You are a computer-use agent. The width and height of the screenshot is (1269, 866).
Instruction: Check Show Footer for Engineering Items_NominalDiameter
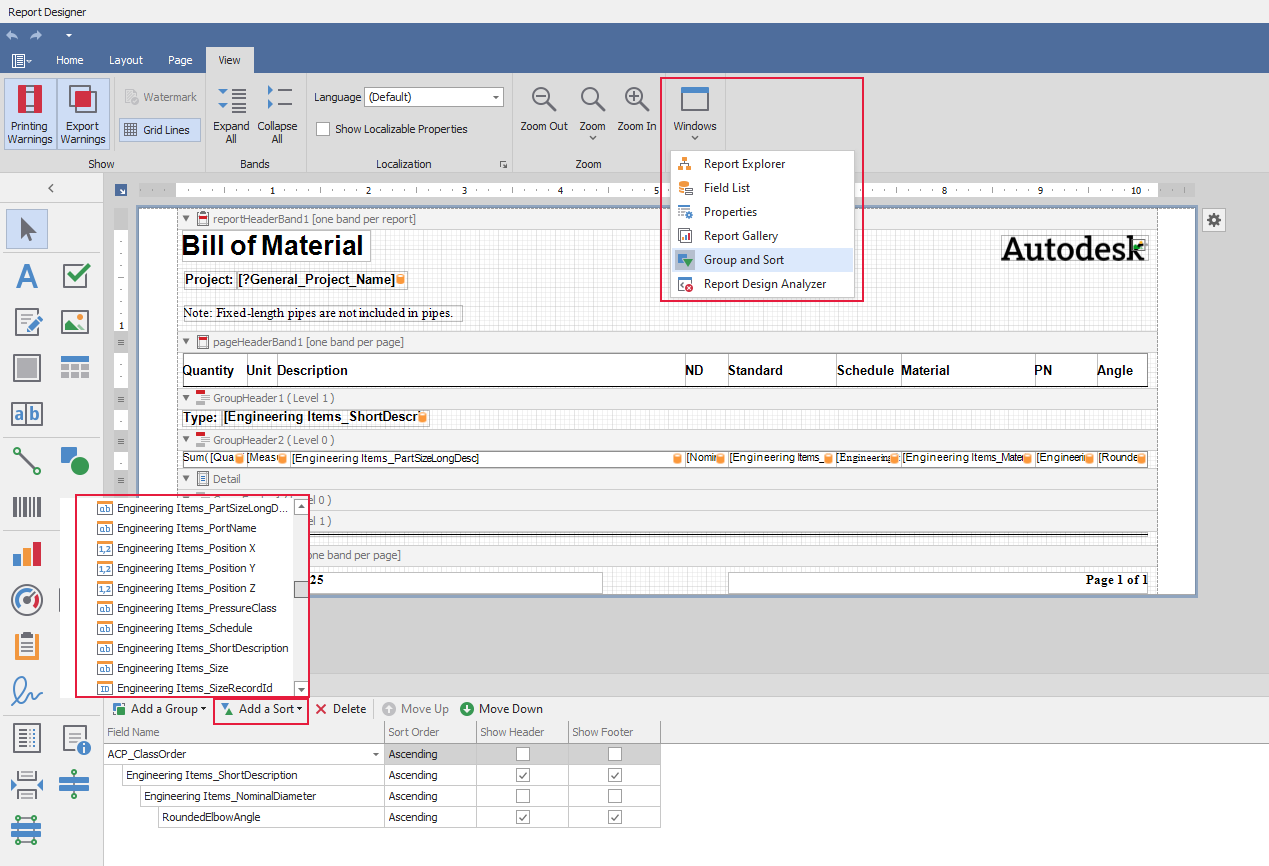pyautogui.click(x=615, y=796)
